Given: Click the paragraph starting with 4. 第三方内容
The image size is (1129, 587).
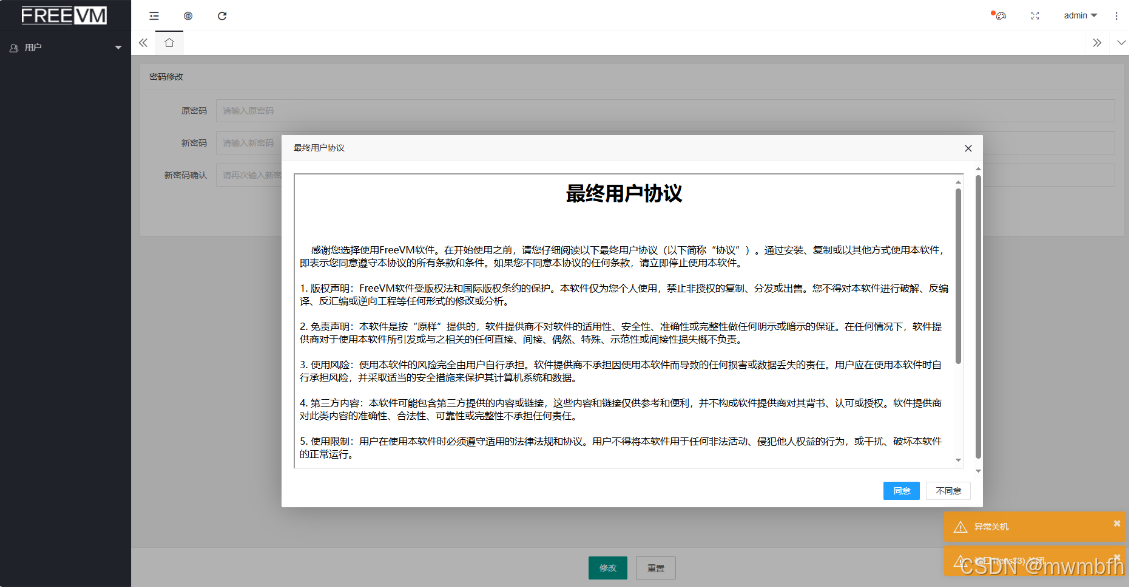Looking at the screenshot, I should [x=621, y=409].
